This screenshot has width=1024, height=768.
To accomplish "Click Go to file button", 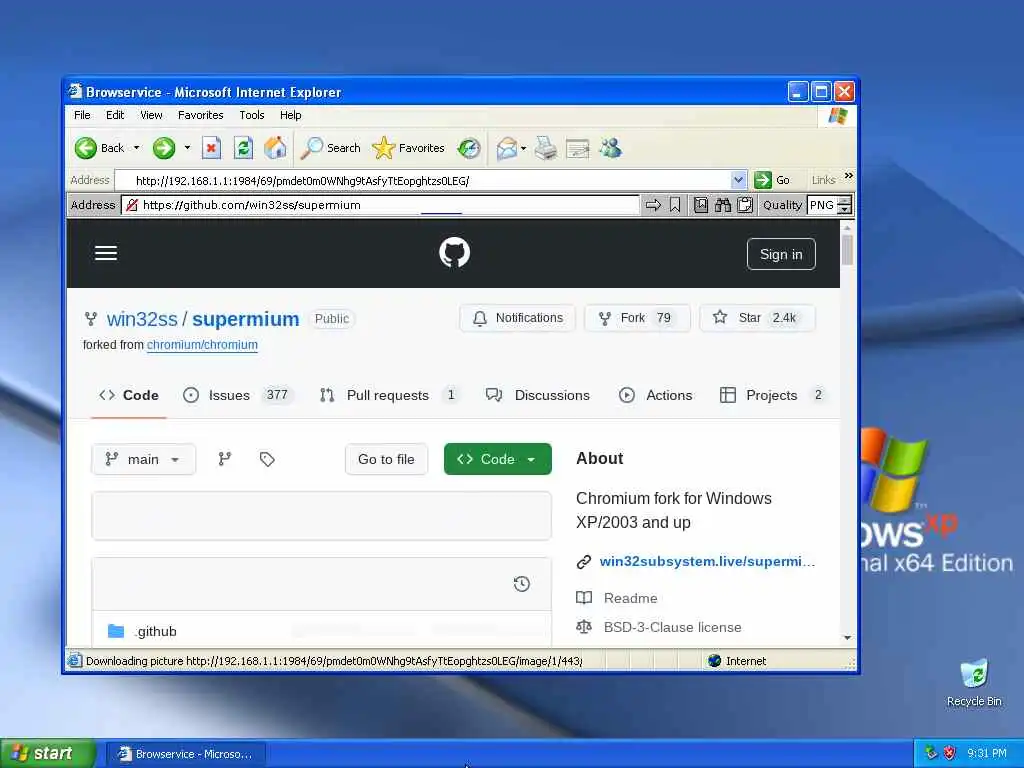I will tap(386, 459).
